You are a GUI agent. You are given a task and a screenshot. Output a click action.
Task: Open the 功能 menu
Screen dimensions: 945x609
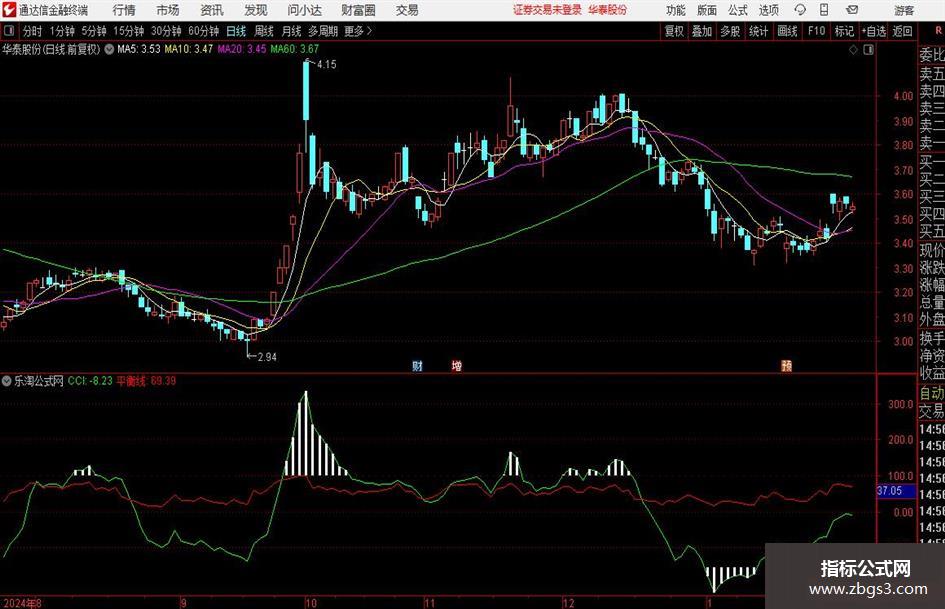676,10
